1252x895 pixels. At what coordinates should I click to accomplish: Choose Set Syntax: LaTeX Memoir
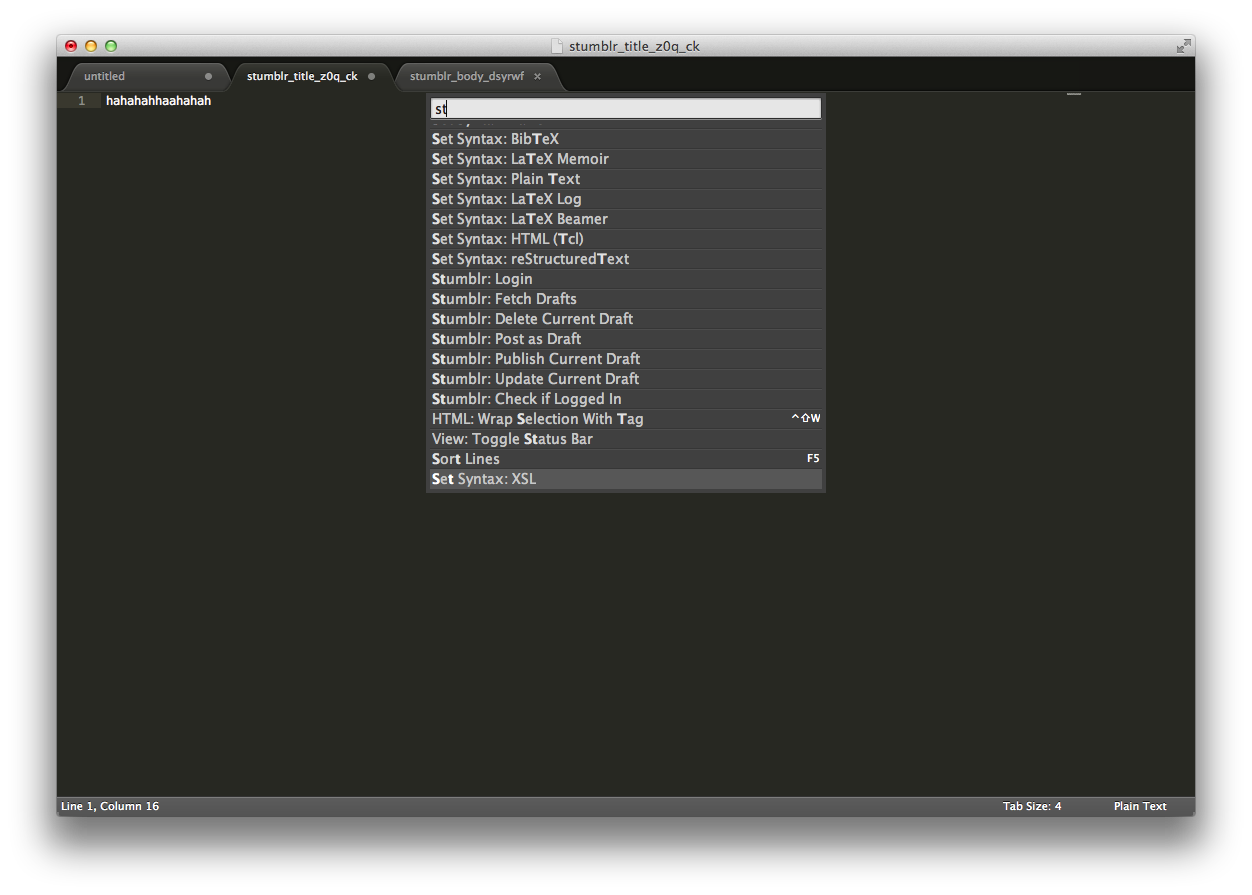click(626, 159)
